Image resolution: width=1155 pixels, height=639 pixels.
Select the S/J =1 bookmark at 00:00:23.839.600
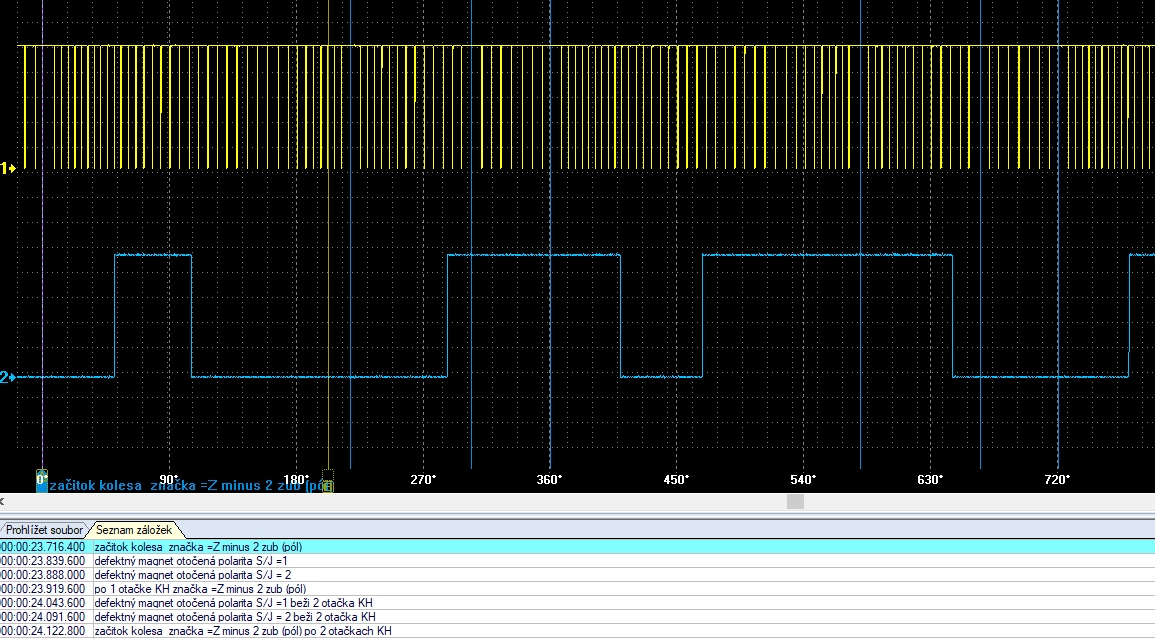(578, 561)
